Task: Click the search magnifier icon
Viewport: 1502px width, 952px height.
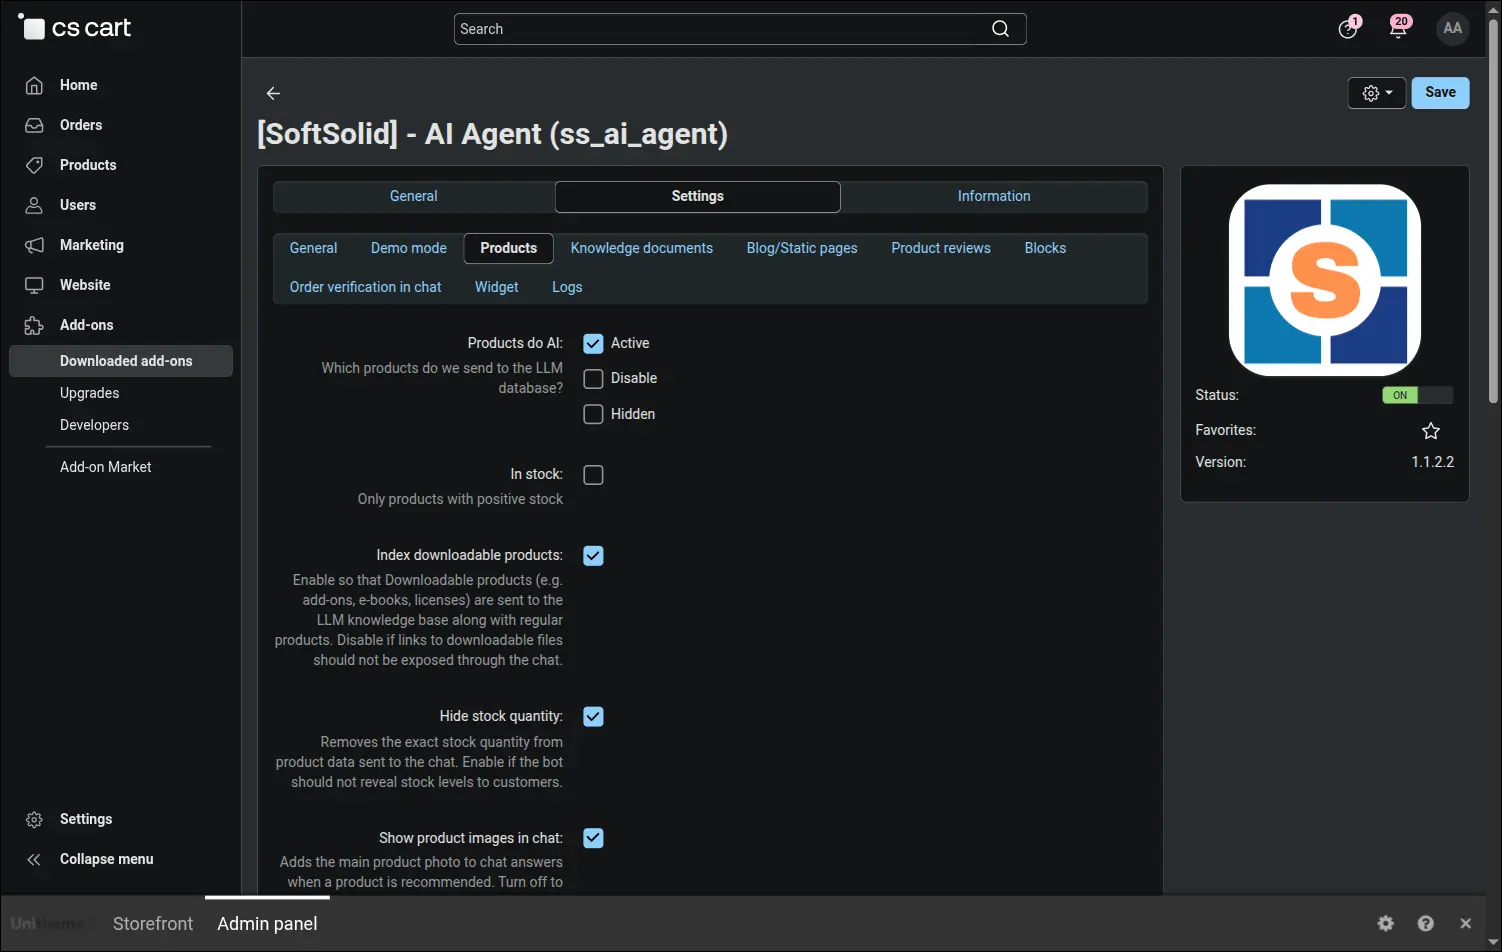Action: click(1000, 29)
